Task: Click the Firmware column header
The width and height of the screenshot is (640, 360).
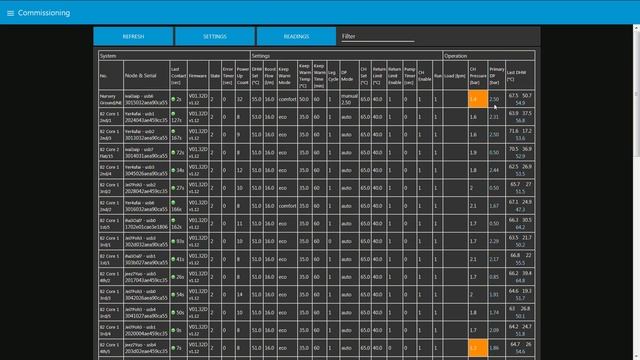Action: pos(198,76)
